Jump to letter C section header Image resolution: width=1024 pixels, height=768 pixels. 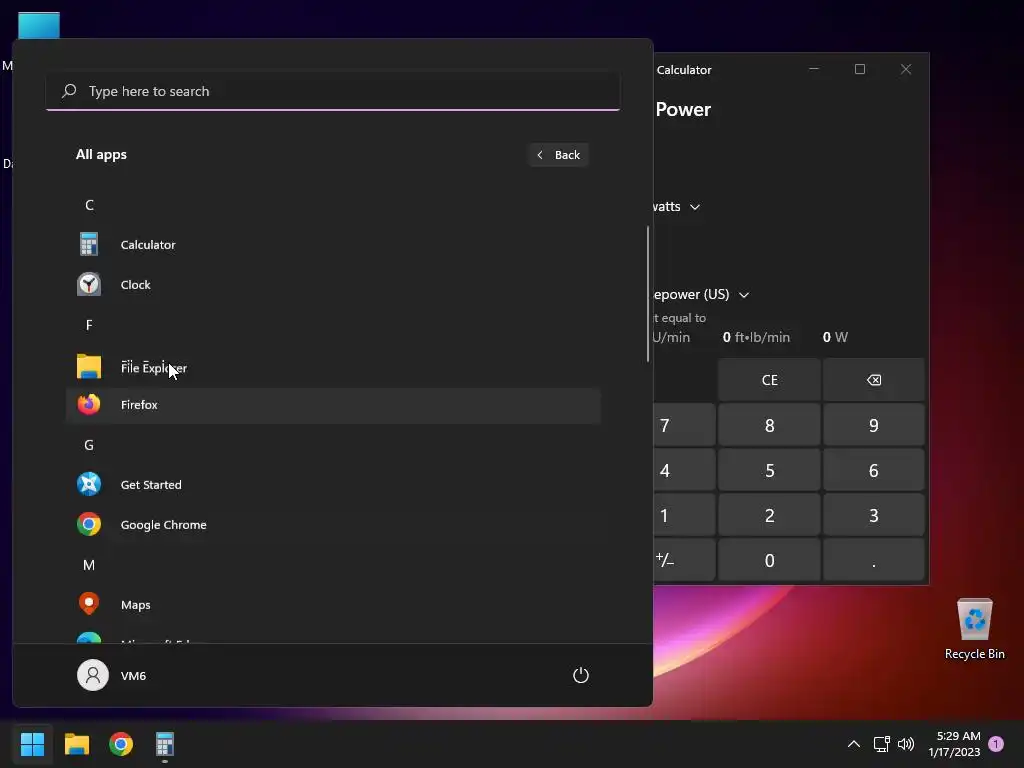click(x=89, y=205)
